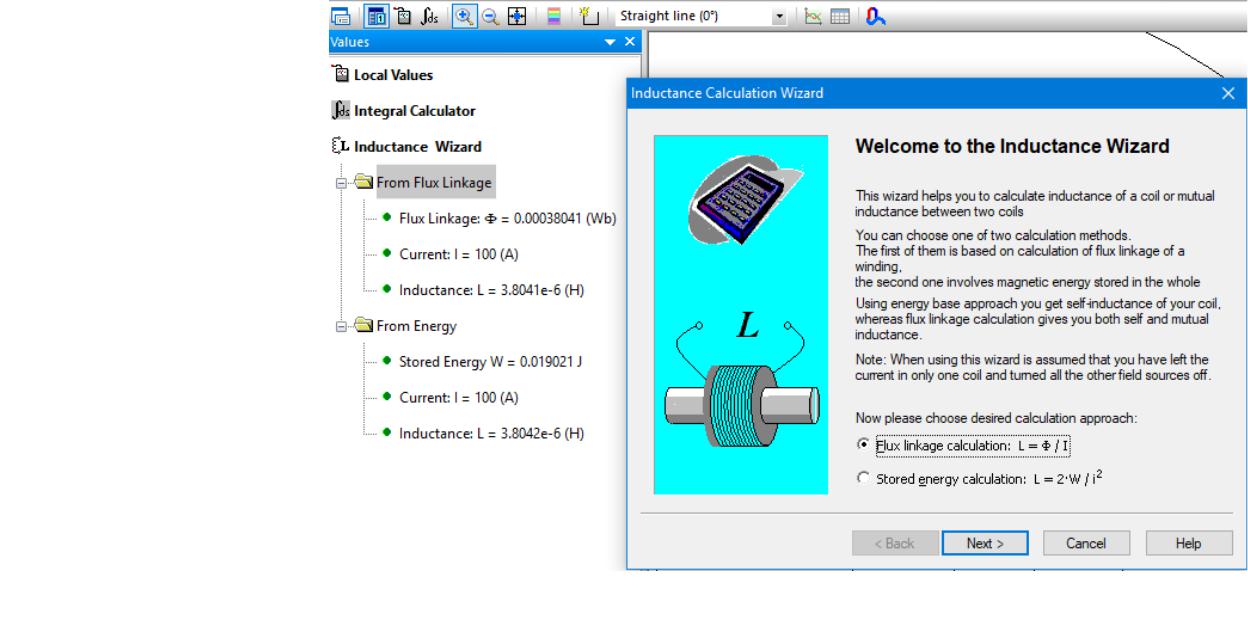Viewport: 1248px width, 640px height.
Task: Click the XY plot graph icon
Action: point(812,17)
